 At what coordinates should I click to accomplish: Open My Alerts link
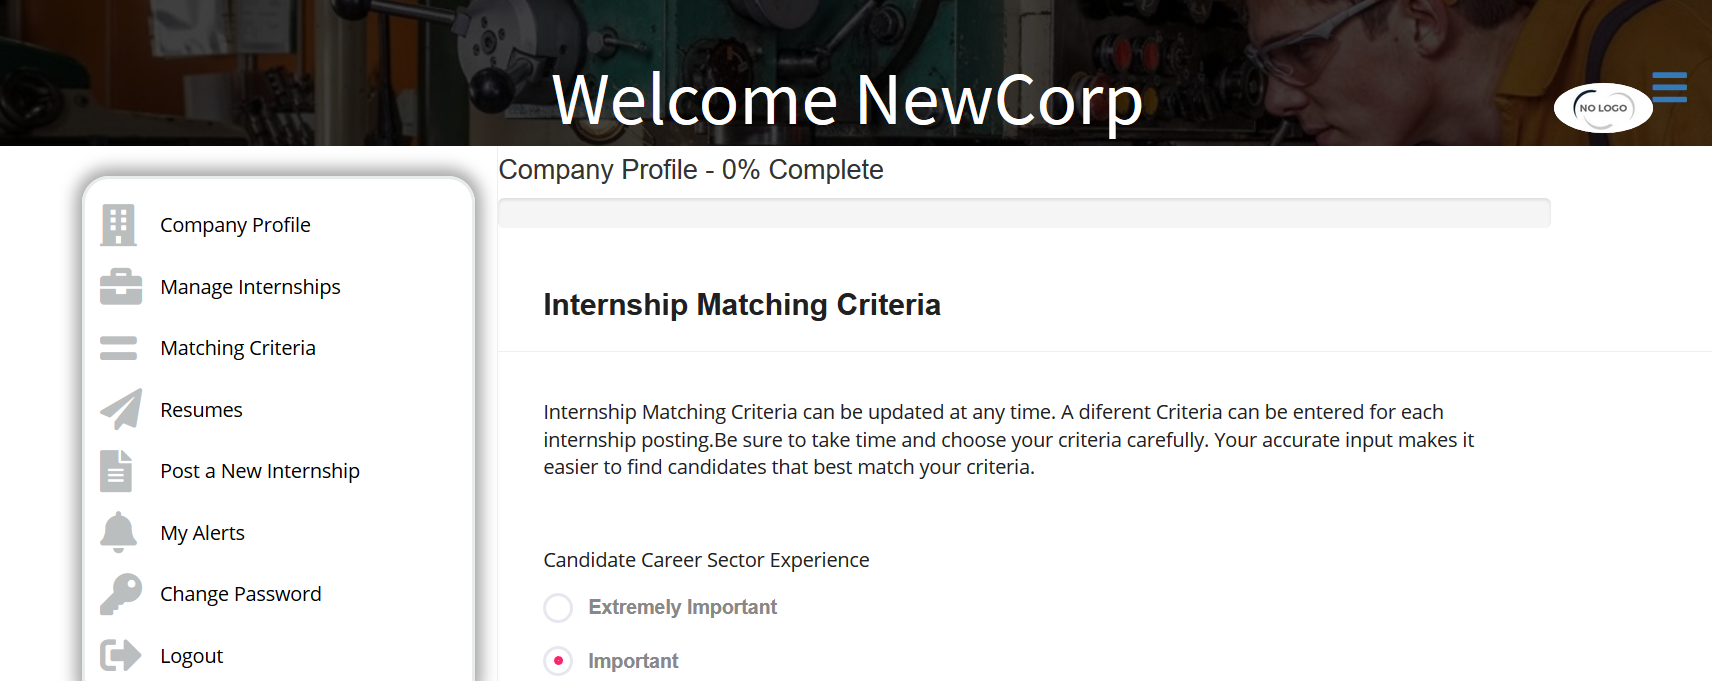tap(202, 533)
